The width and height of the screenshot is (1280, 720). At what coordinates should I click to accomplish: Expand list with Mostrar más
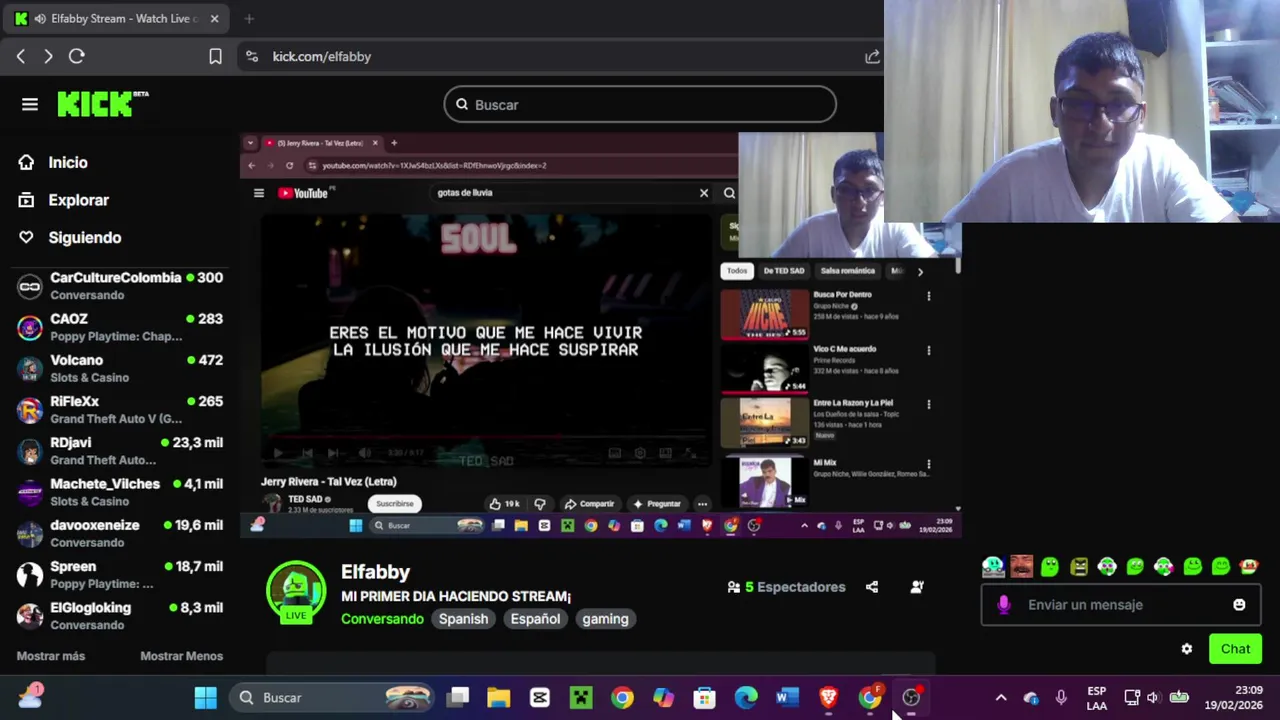pyautogui.click(x=51, y=656)
